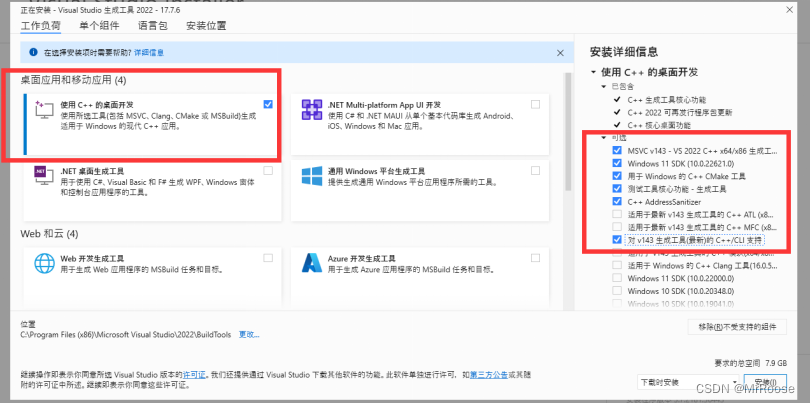Image resolution: width=810 pixels, height=403 pixels.
Task: Open the 详细信息 link in the banner
Action: click(x=149, y=53)
